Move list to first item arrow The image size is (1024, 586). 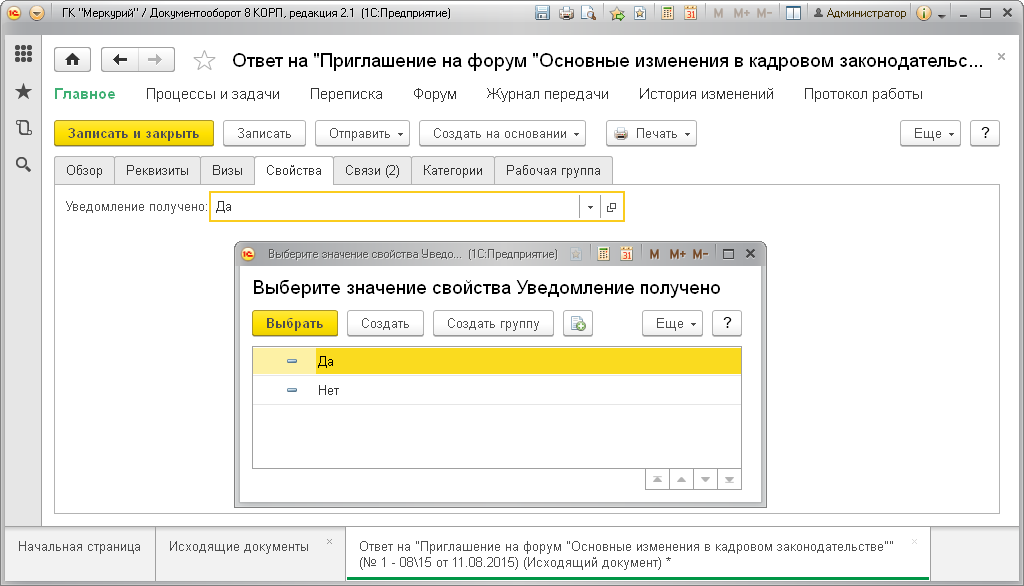pos(658,480)
